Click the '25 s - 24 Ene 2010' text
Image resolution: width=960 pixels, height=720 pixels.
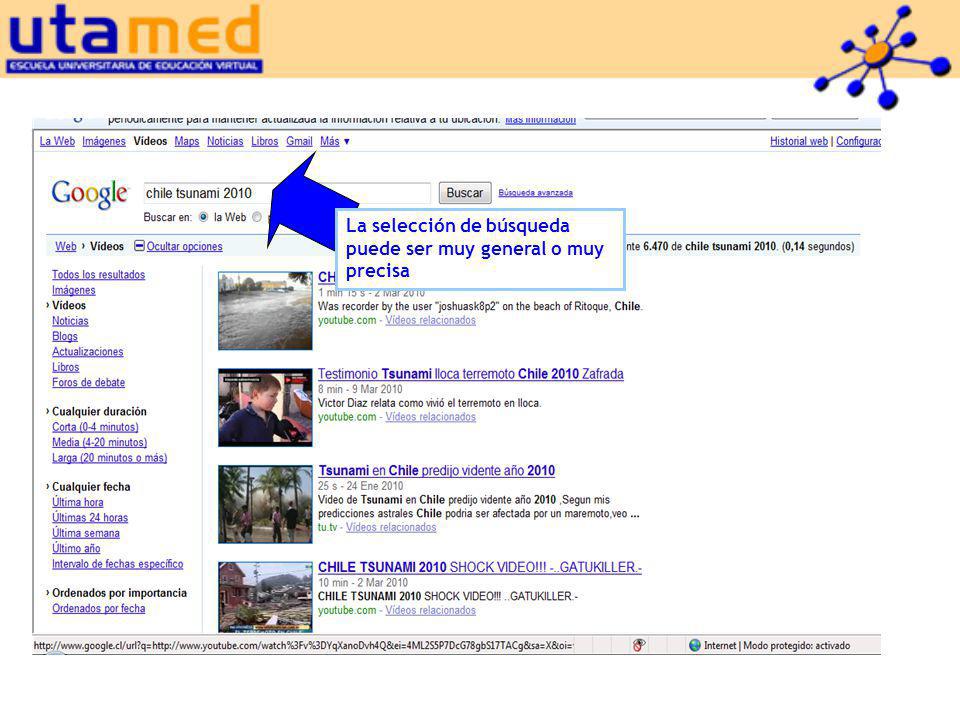pos(361,486)
